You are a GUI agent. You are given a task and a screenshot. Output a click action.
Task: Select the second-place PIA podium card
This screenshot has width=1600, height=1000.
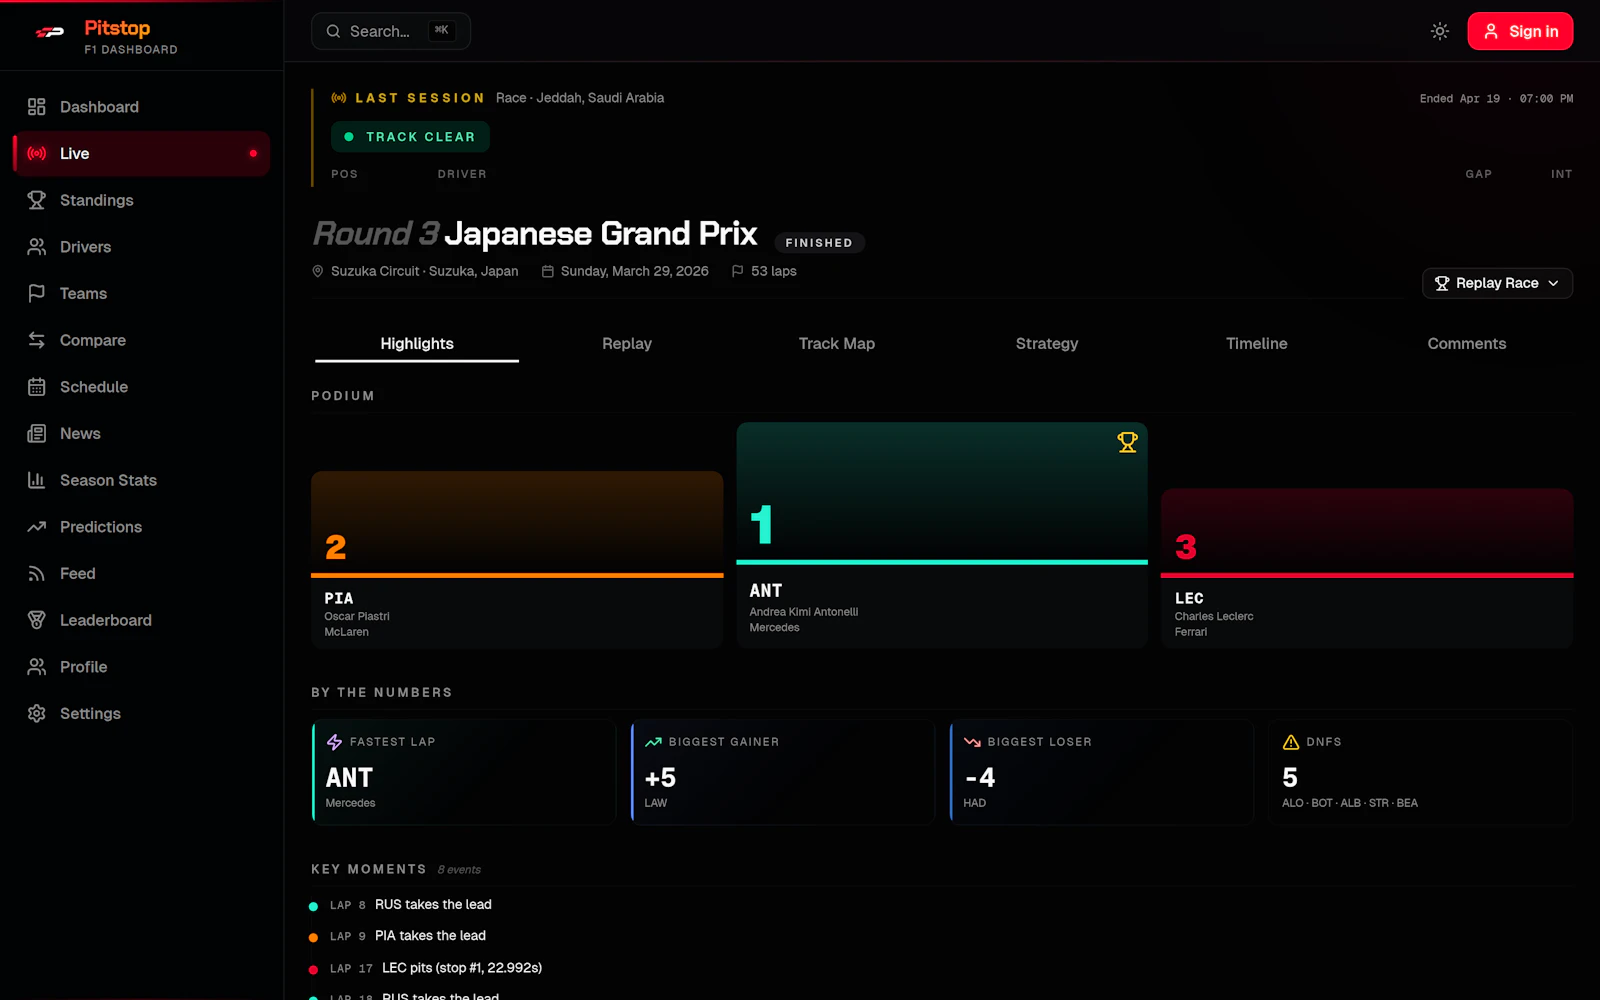click(517, 560)
